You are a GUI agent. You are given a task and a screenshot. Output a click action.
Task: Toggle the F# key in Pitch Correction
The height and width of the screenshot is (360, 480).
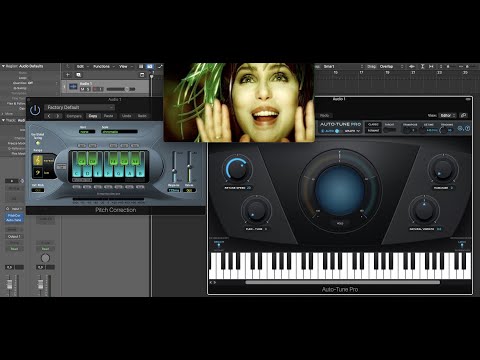pos(113,159)
